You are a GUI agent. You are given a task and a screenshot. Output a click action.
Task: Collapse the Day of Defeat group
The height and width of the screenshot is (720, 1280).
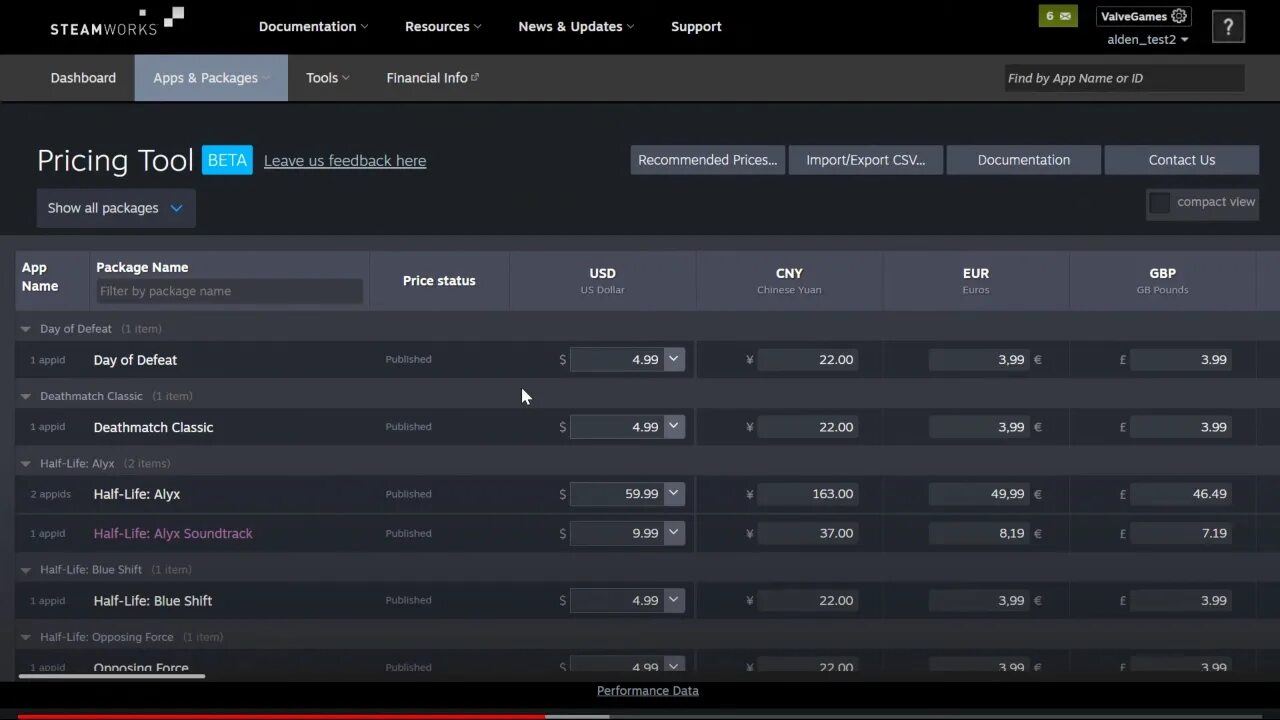(x=26, y=329)
